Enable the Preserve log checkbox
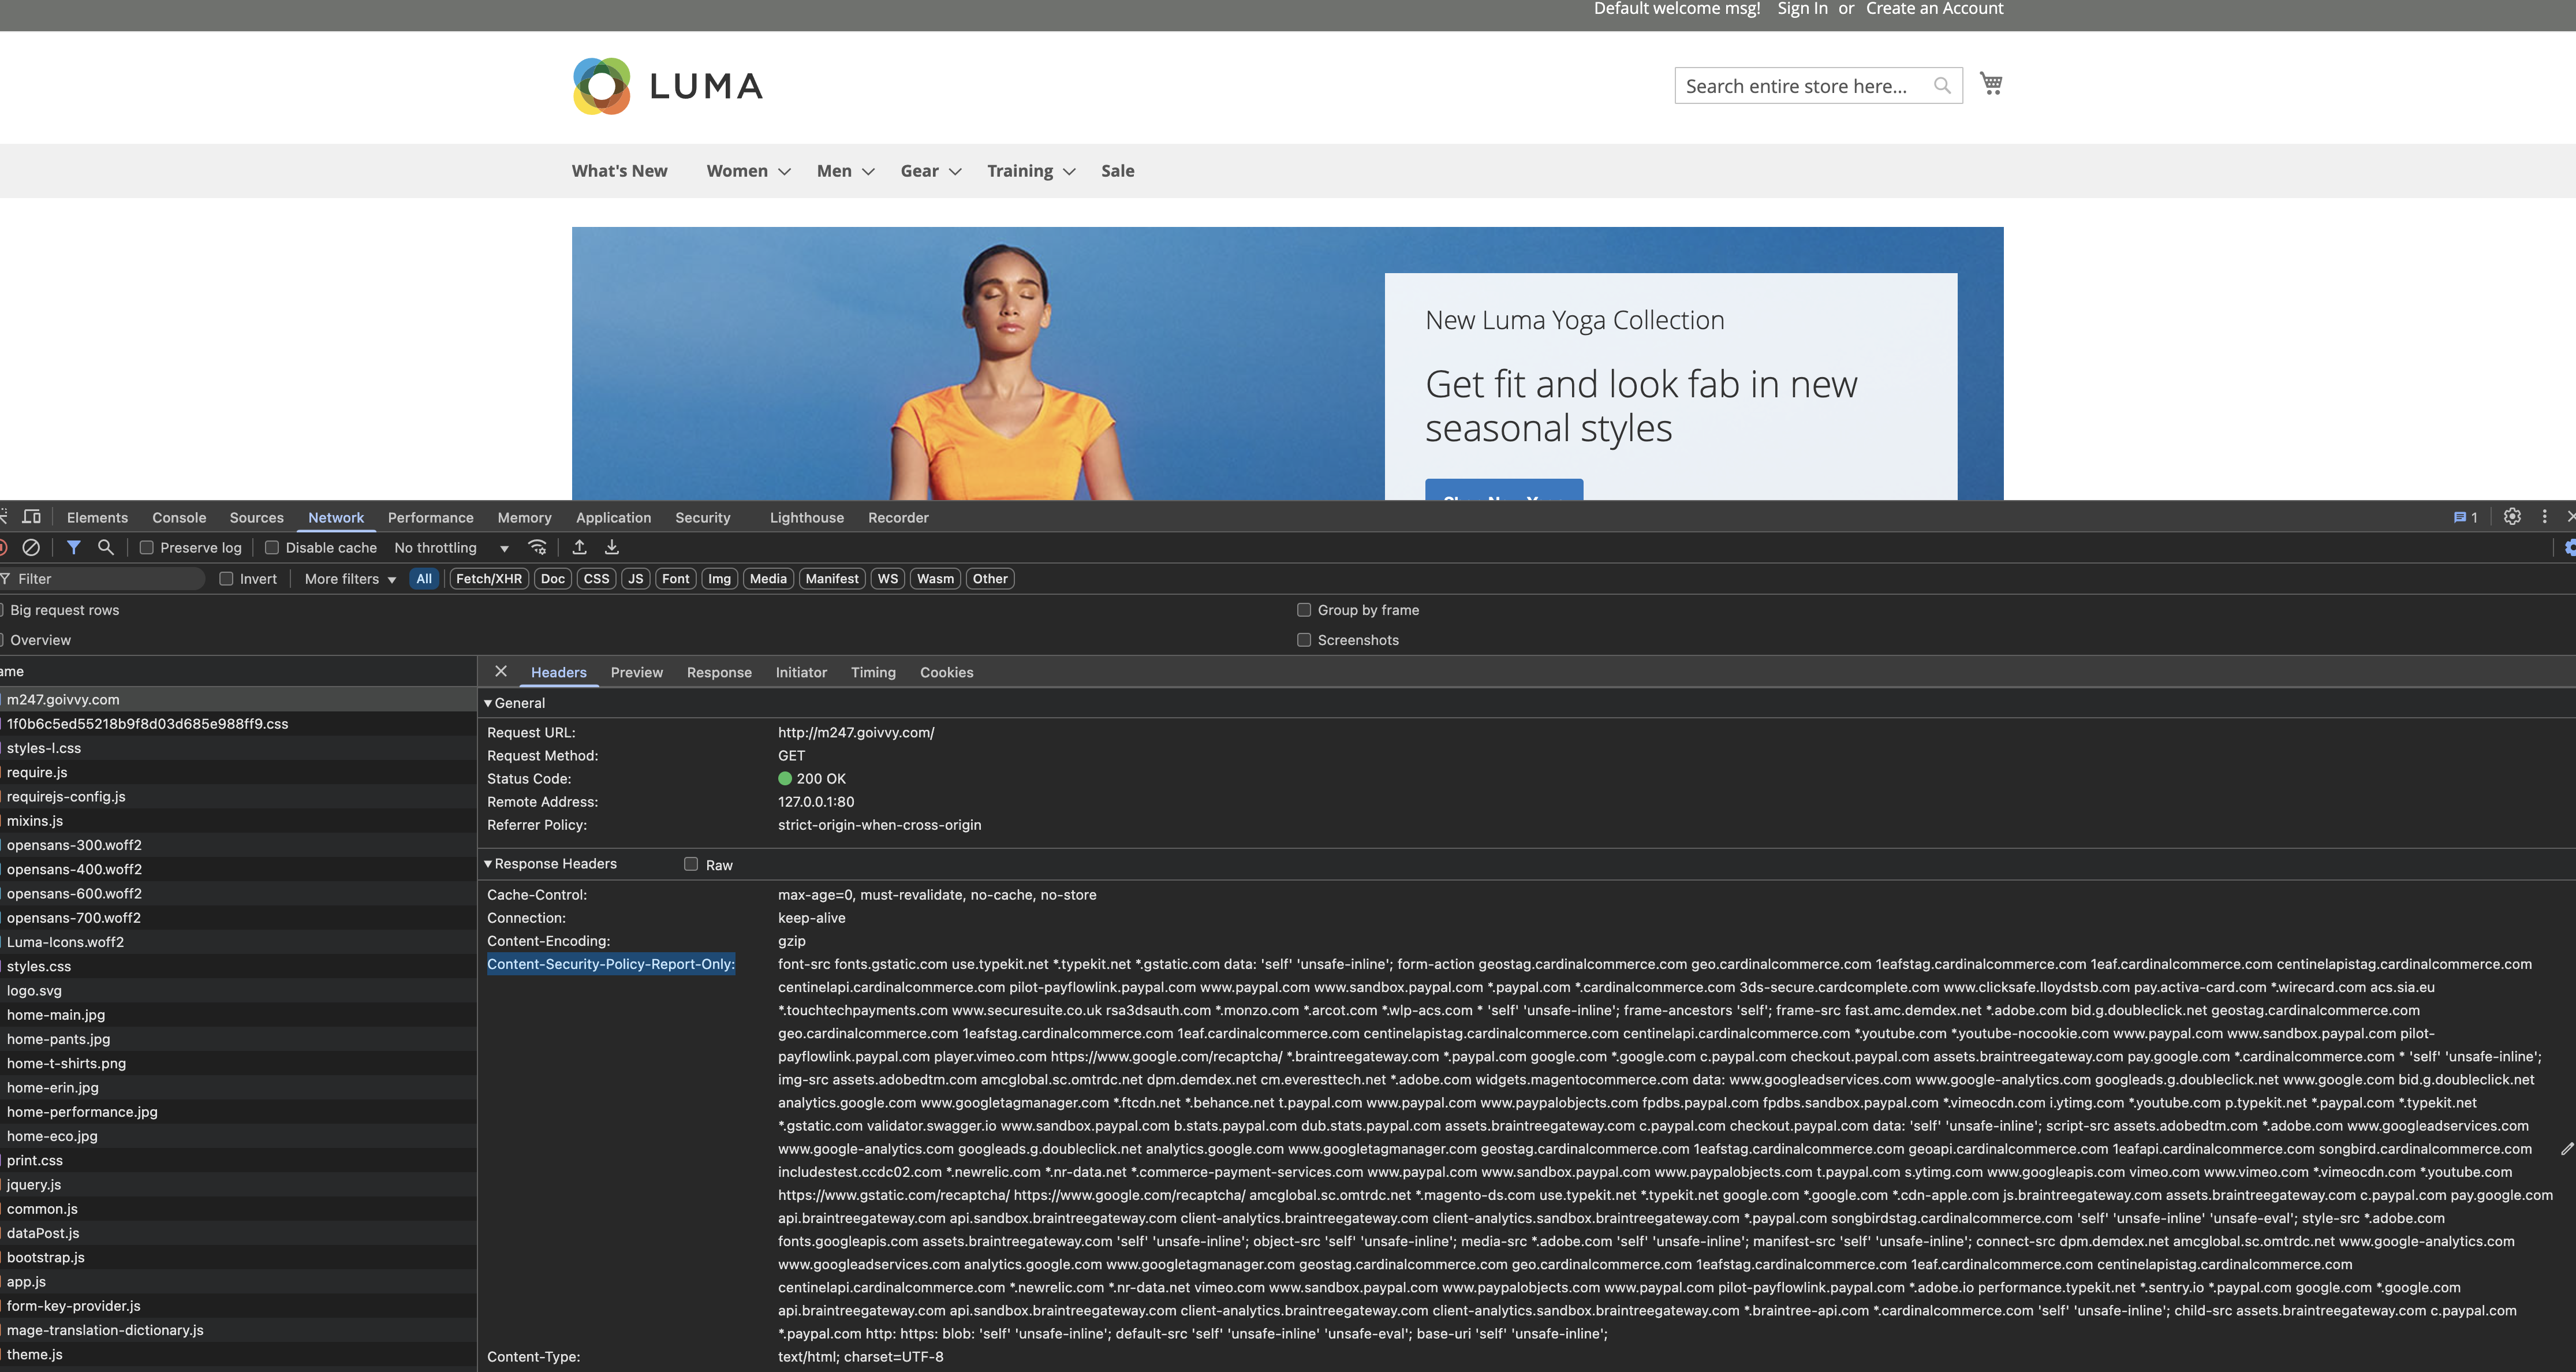 click(147, 548)
